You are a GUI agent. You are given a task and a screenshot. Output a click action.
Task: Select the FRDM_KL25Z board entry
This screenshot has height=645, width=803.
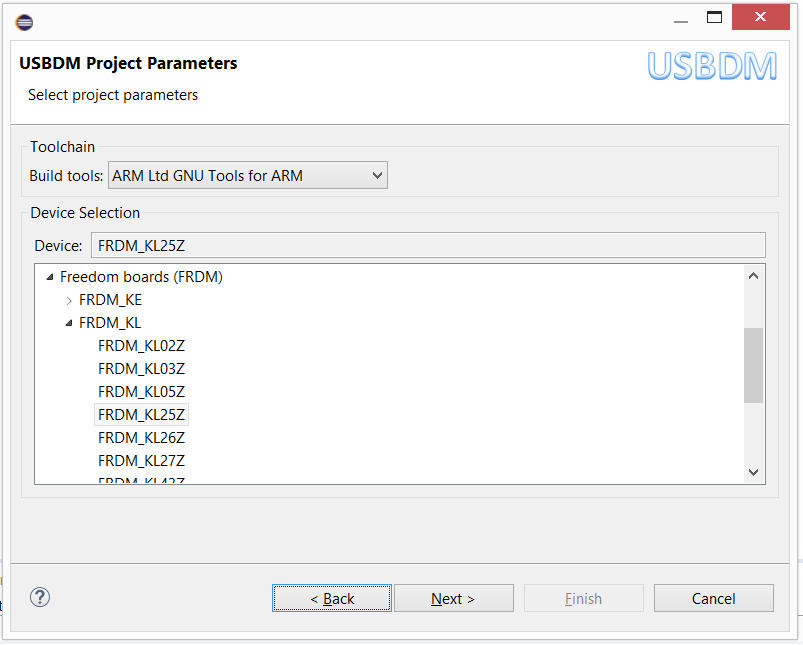(x=141, y=415)
